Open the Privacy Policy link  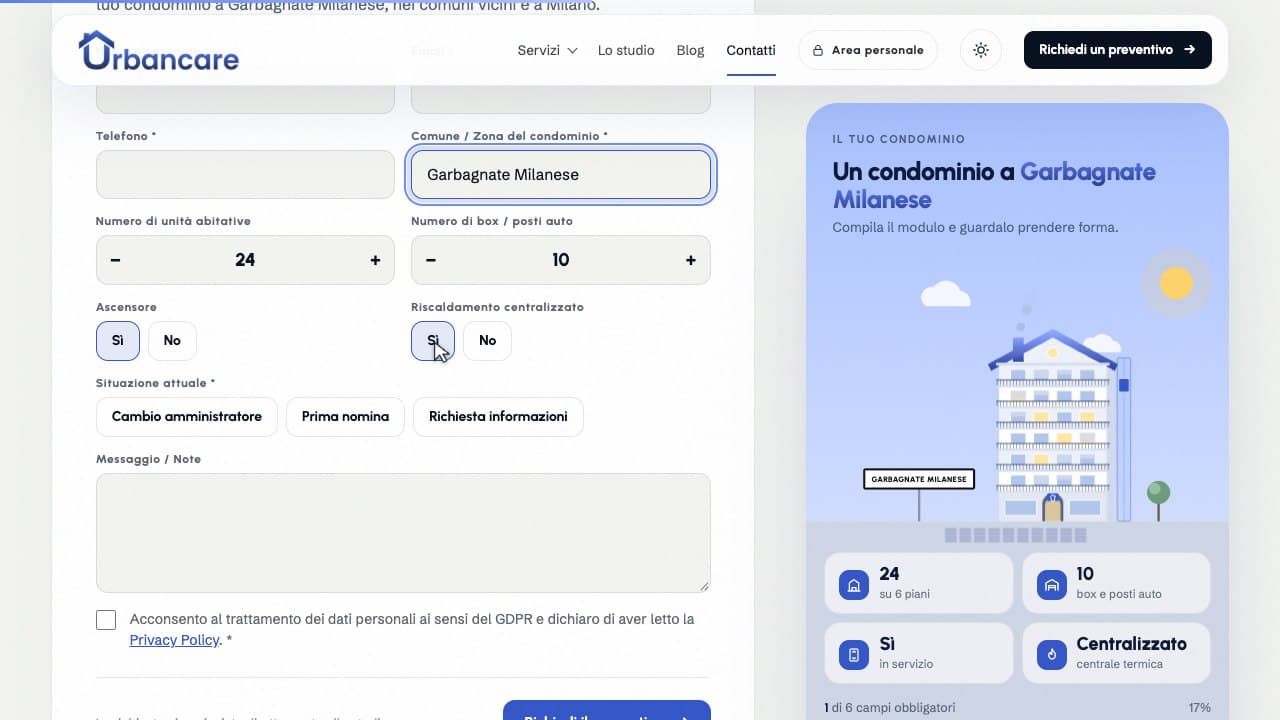click(x=174, y=640)
